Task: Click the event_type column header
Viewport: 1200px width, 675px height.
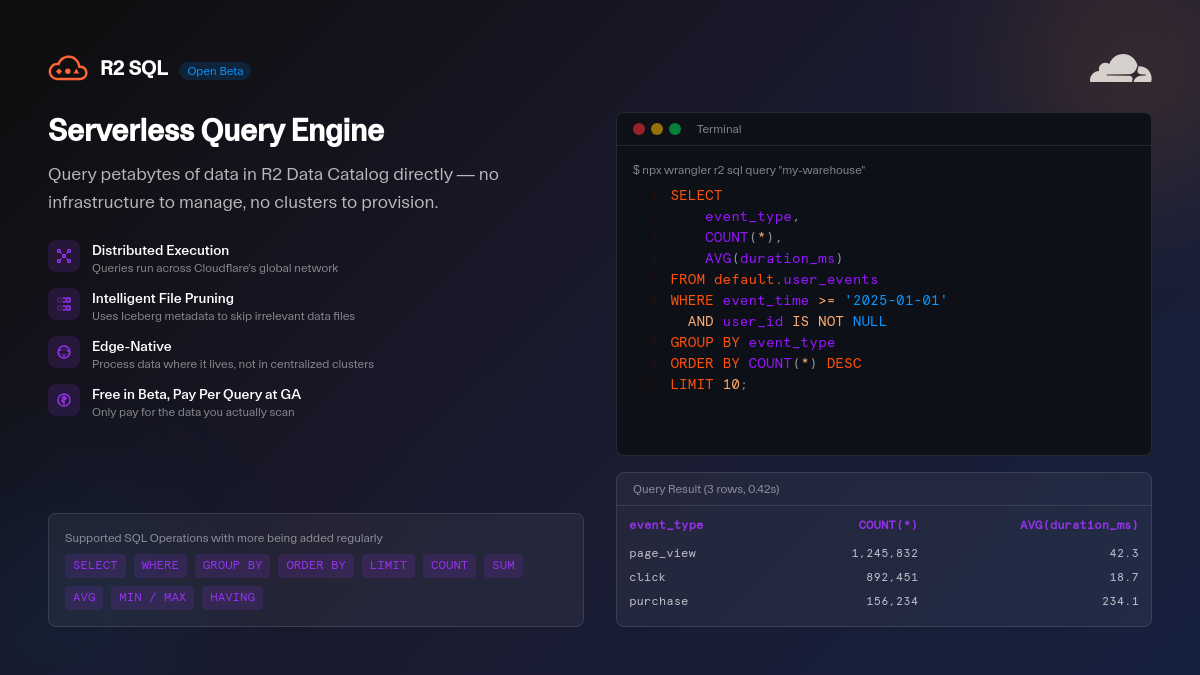Action: (666, 525)
